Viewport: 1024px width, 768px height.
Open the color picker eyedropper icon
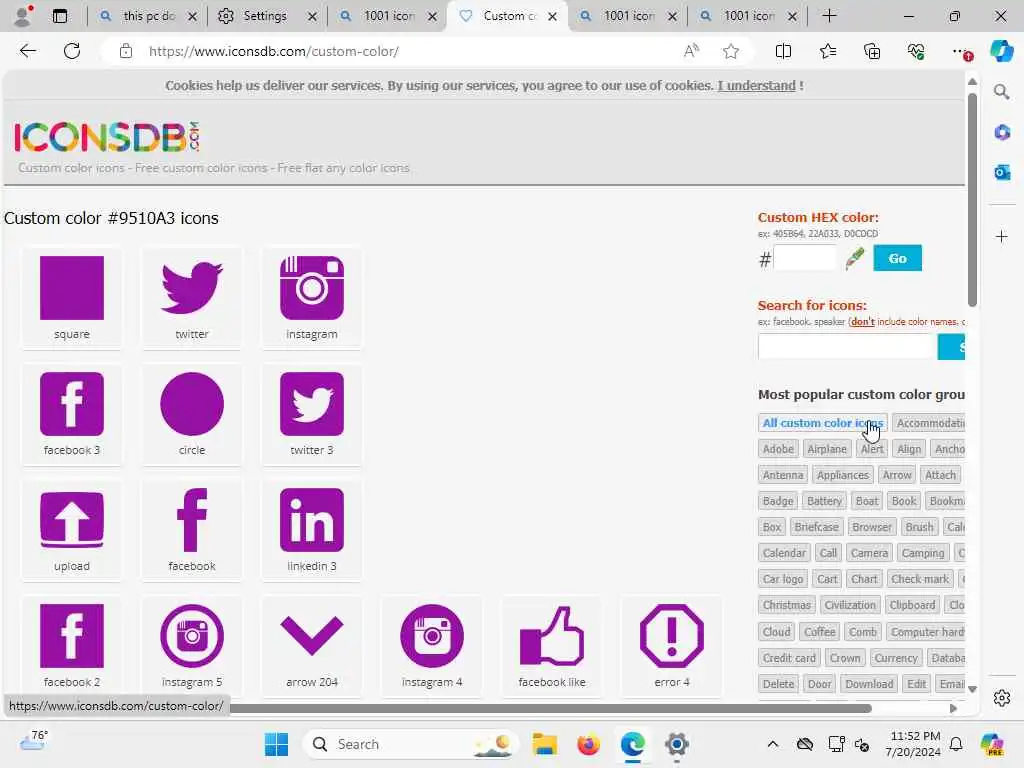(x=855, y=259)
